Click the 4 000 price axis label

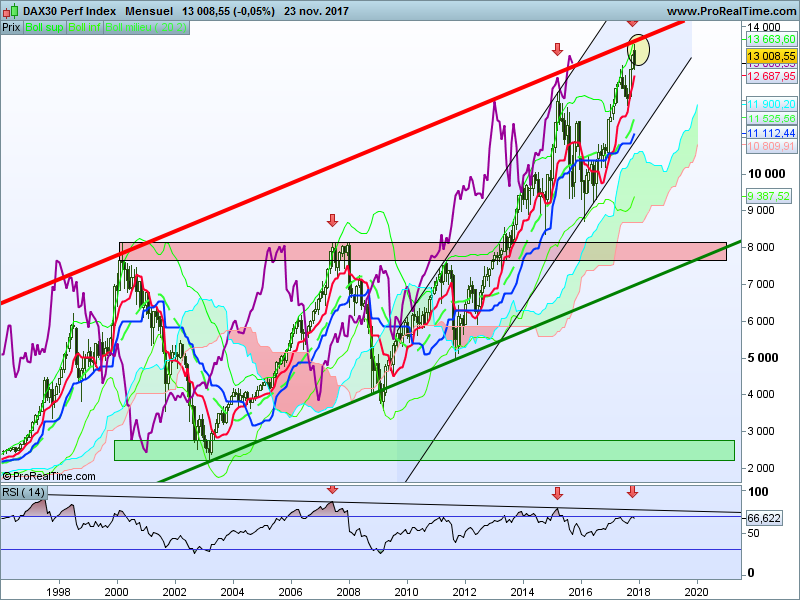pyautogui.click(x=761, y=394)
